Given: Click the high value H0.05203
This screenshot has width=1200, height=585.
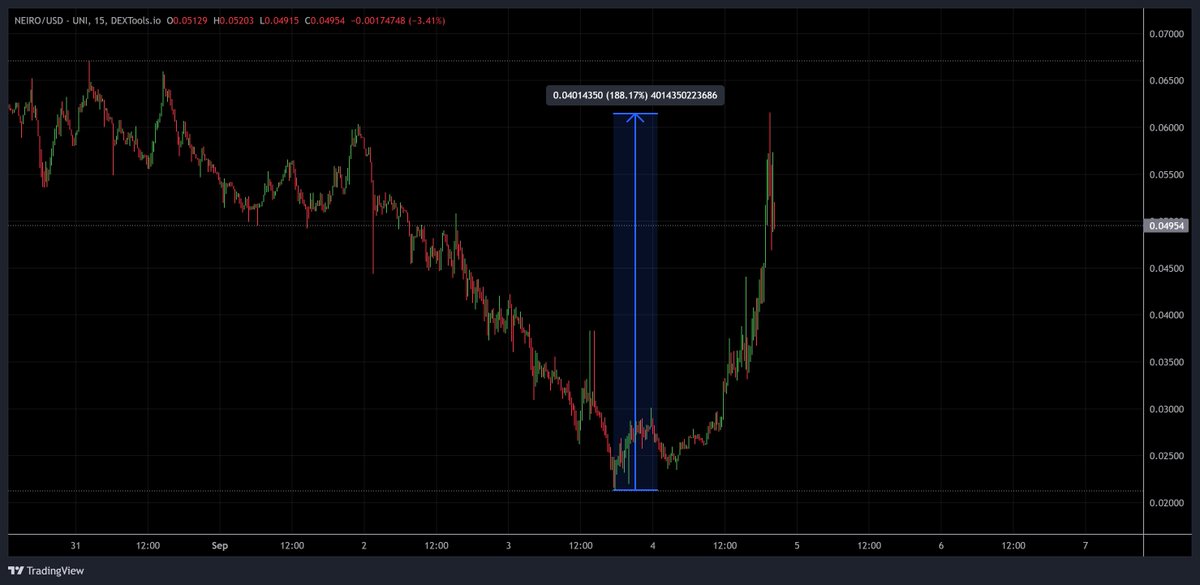Looking at the screenshot, I should 233,20.
